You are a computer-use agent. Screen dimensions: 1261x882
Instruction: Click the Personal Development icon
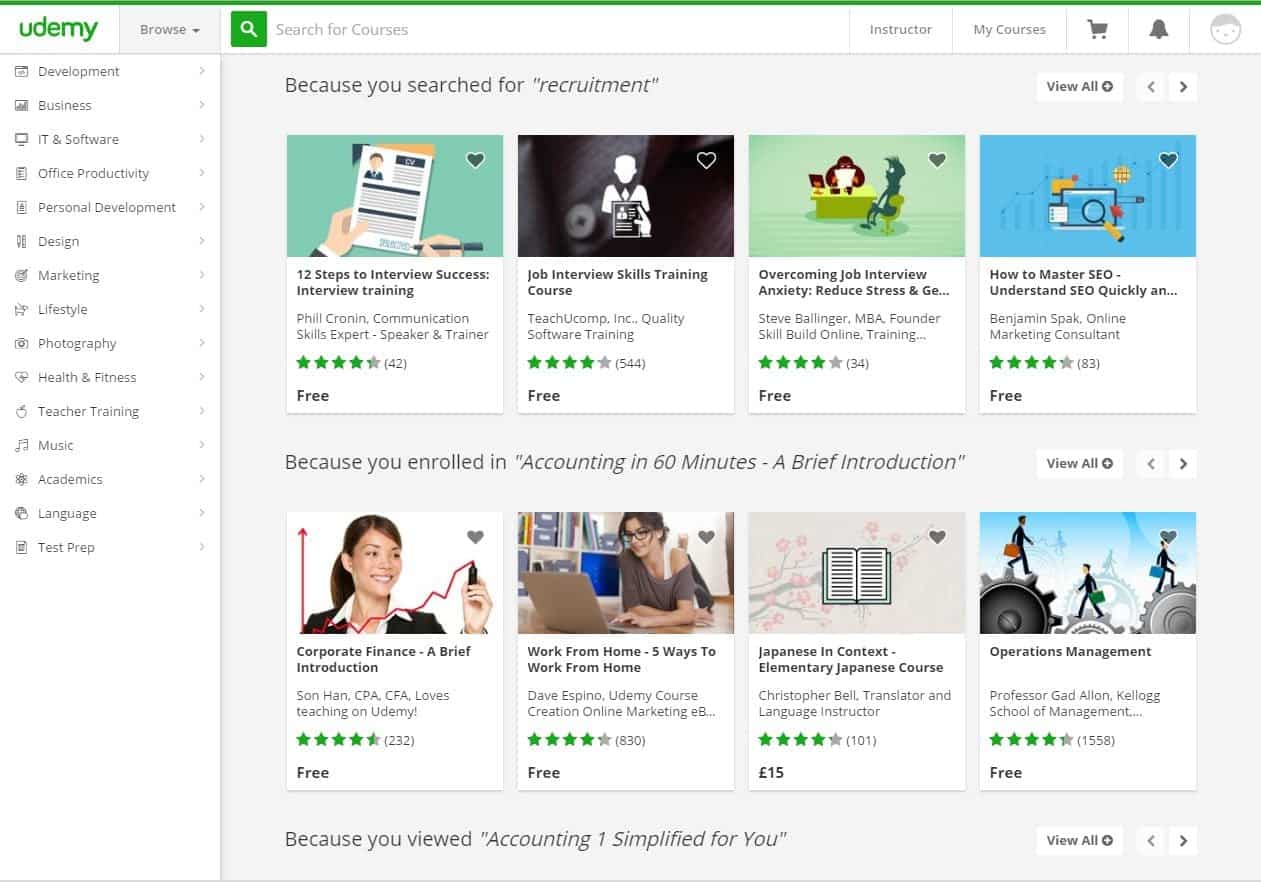click(x=21, y=207)
